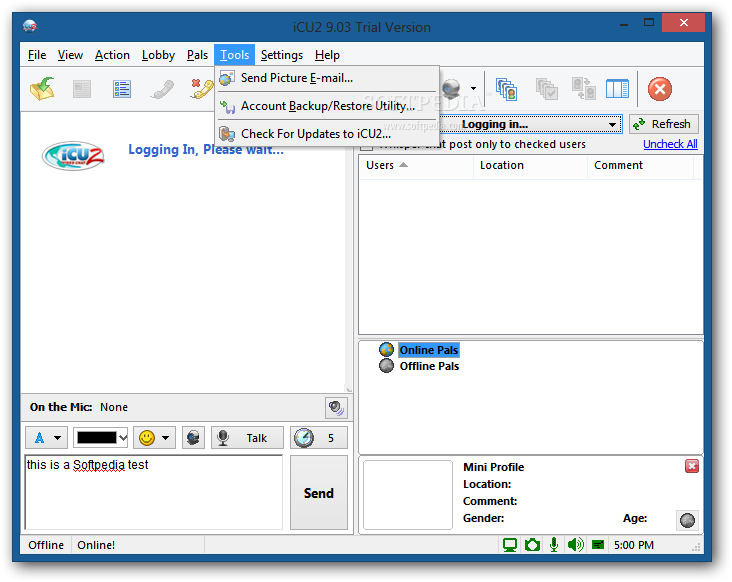Click the blue checklist toolbar icon
This screenshot has width=732, height=582.
[x=122, y=89]
